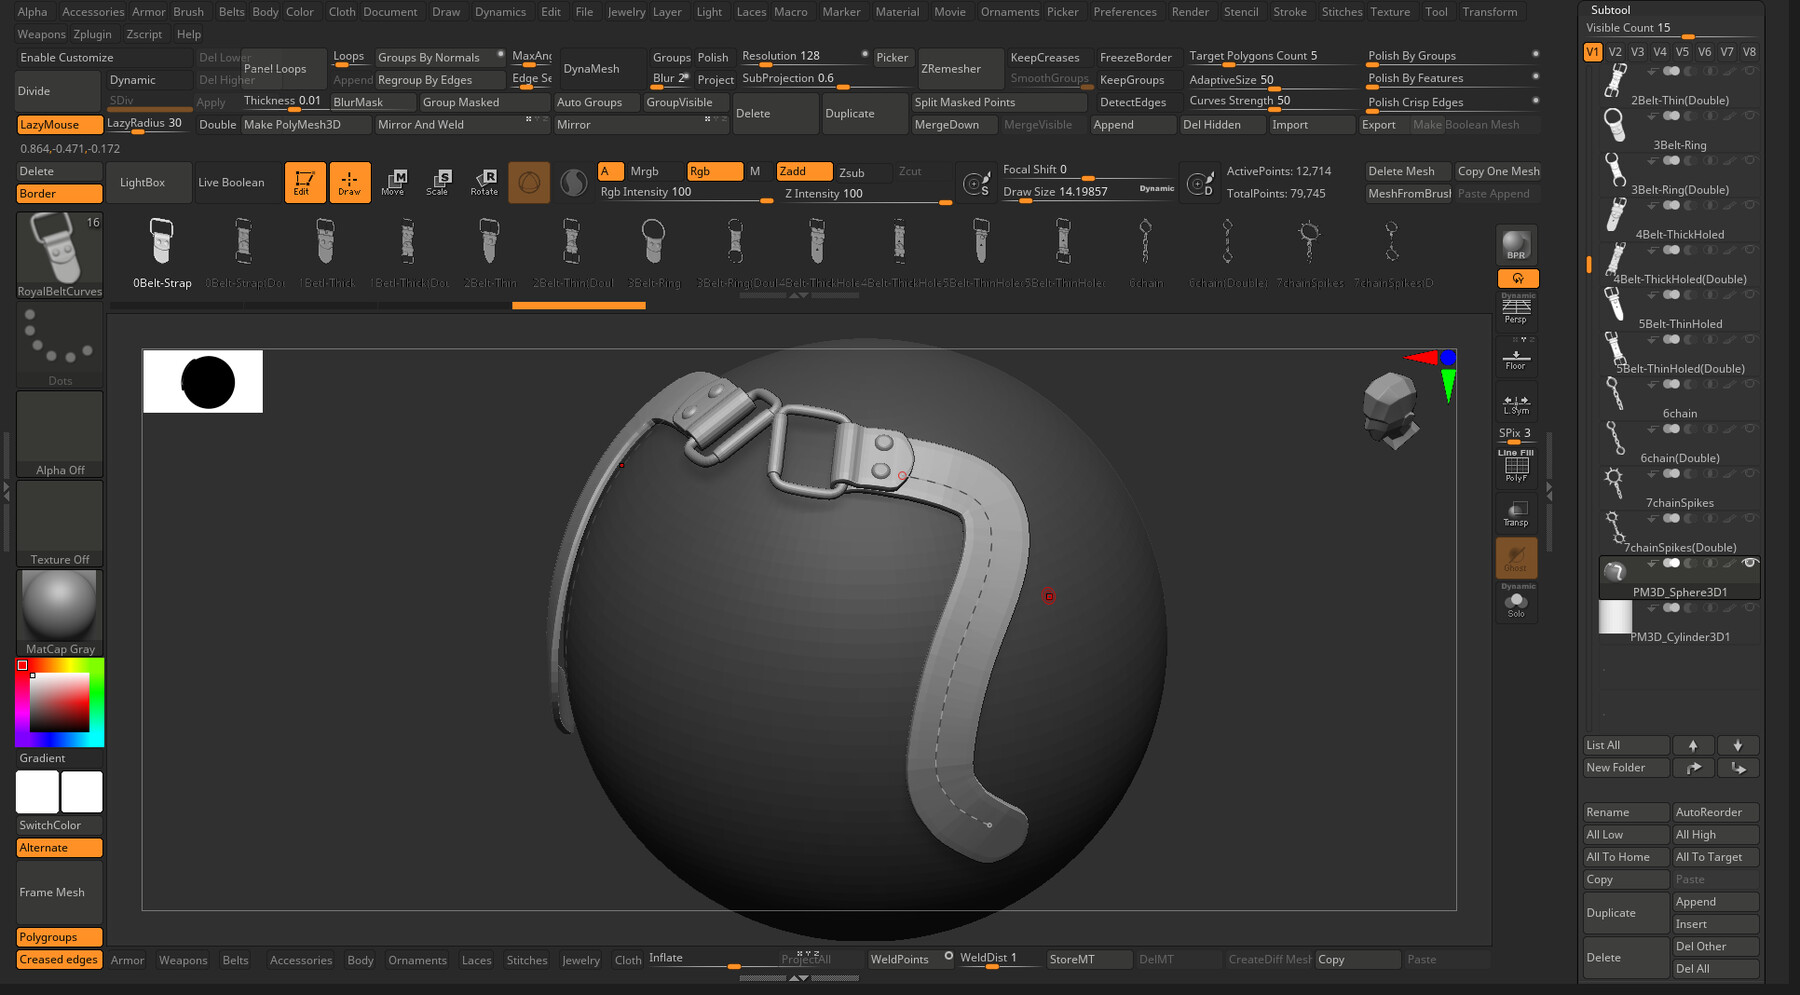Select the PM3D_Sphere3D1 subtool
The height and width of the screenshot is (995, 1800).
click(1680, 578)
